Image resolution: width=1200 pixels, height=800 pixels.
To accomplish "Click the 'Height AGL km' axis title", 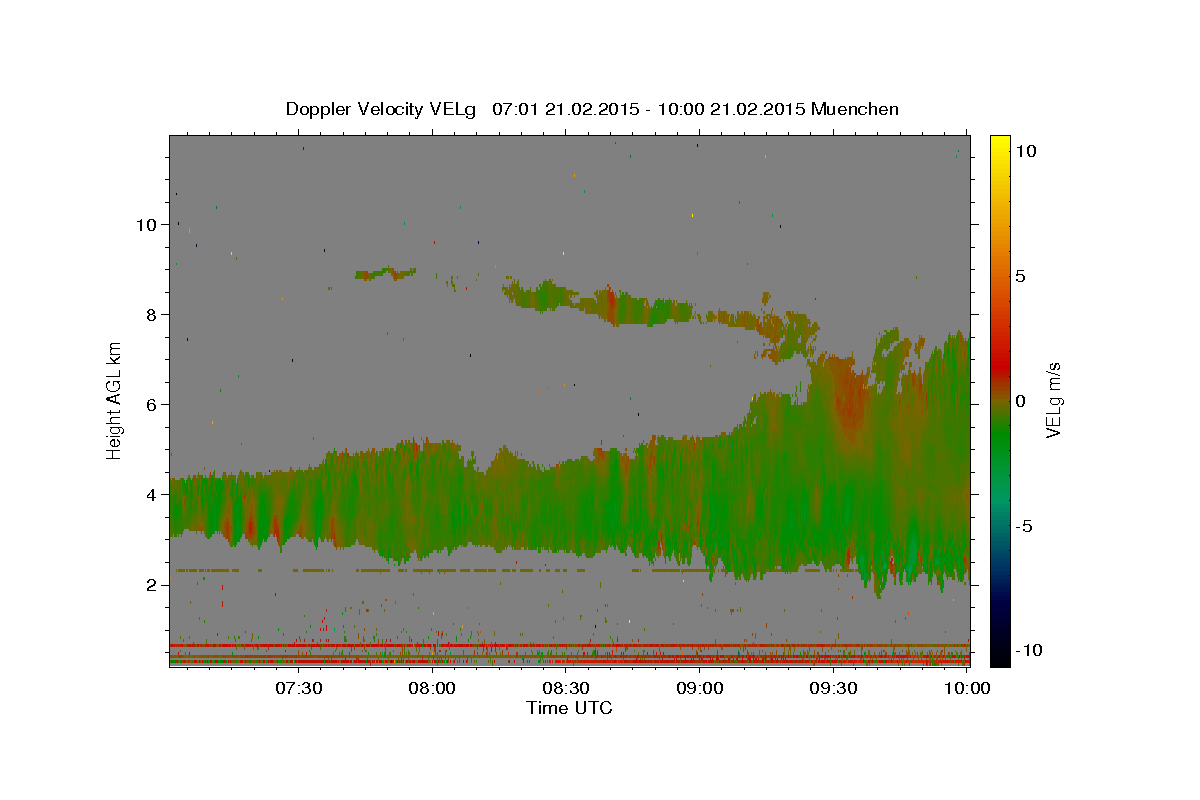I will click(x=115, y=401).
